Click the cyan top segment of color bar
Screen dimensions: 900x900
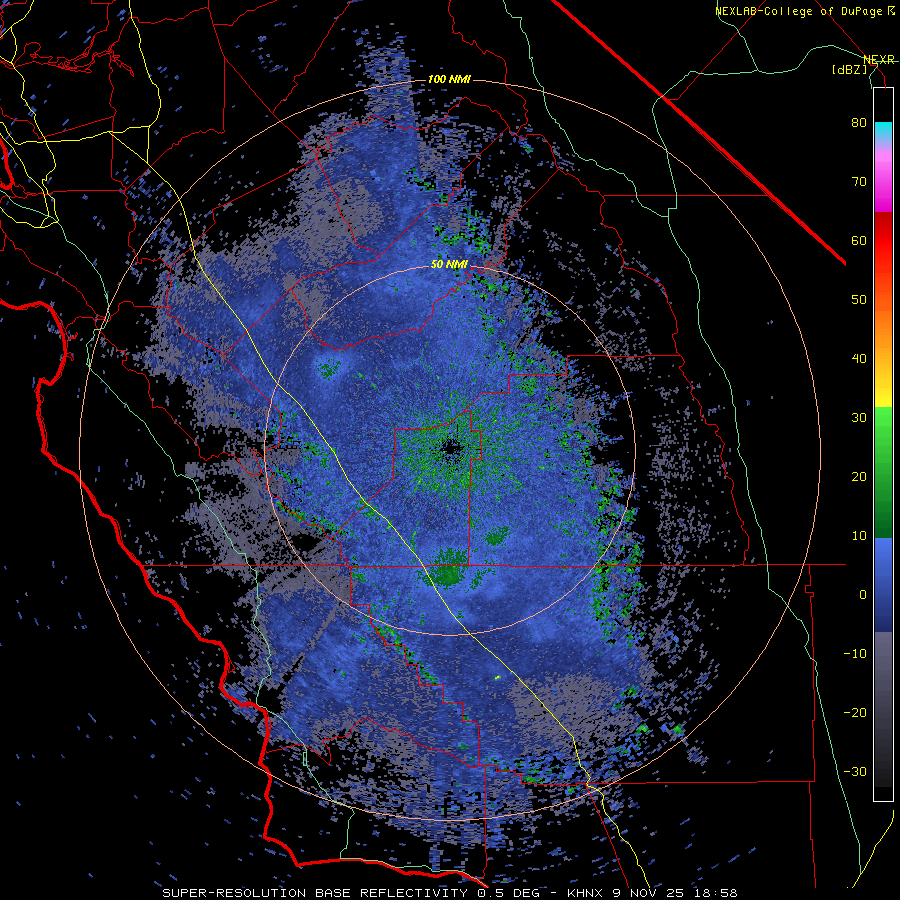coord(883,132)
